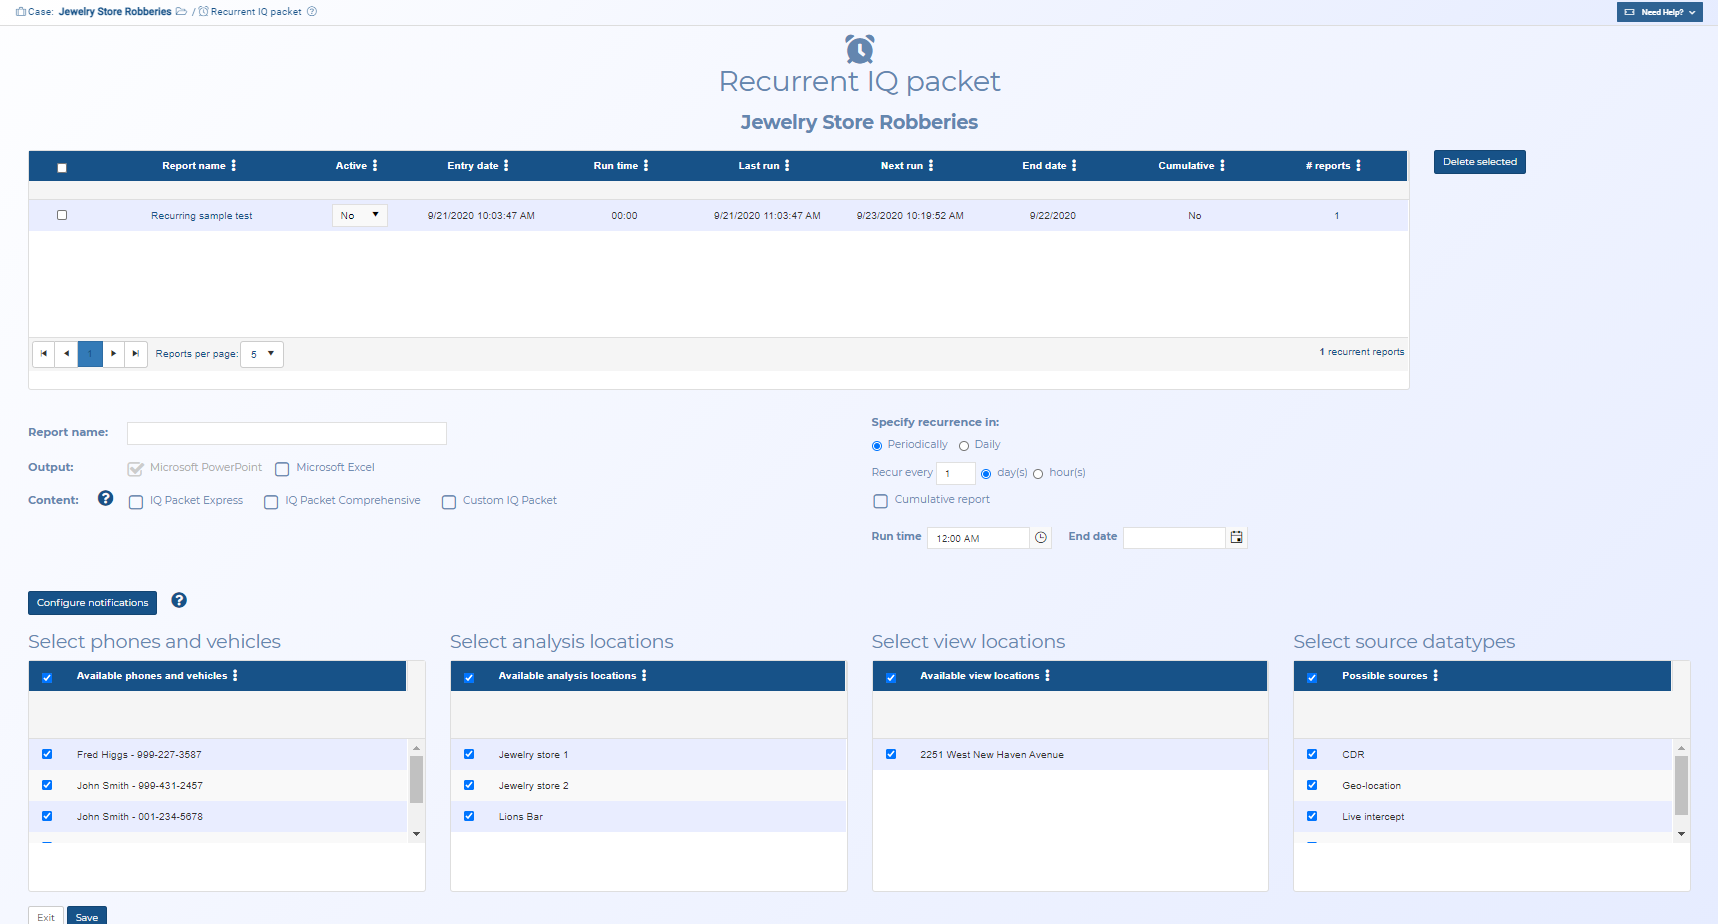Check the Cumulative report option
This screenshot has height=924, width=1718.
click(880, 501)
